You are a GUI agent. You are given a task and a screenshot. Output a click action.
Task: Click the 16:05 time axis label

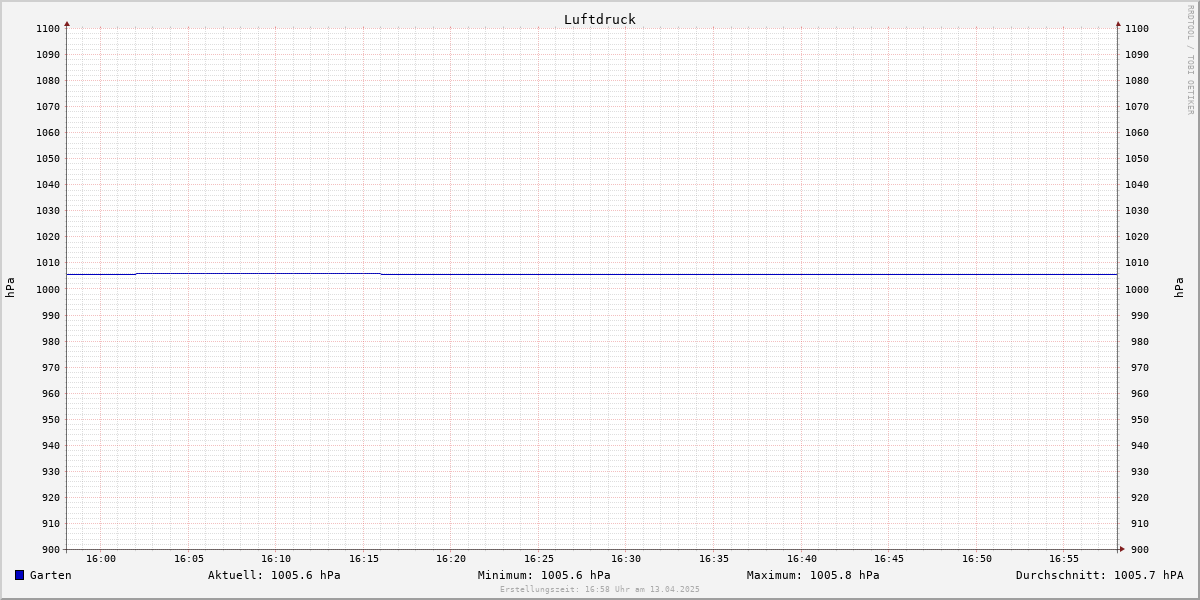[189, 558]
